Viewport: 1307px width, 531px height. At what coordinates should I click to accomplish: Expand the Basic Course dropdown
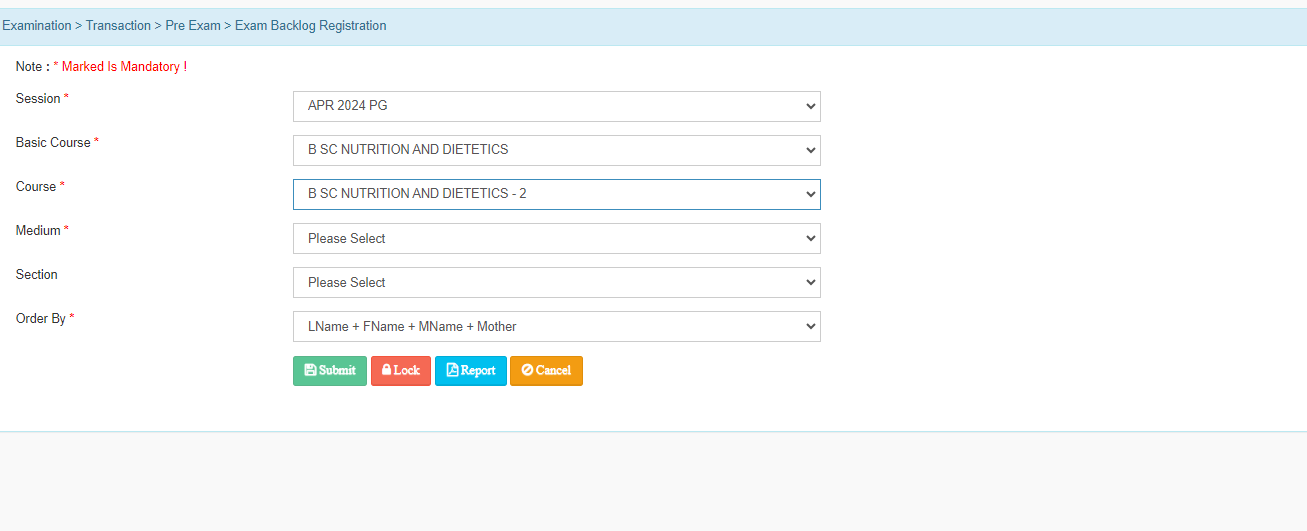tap(556, 150)
